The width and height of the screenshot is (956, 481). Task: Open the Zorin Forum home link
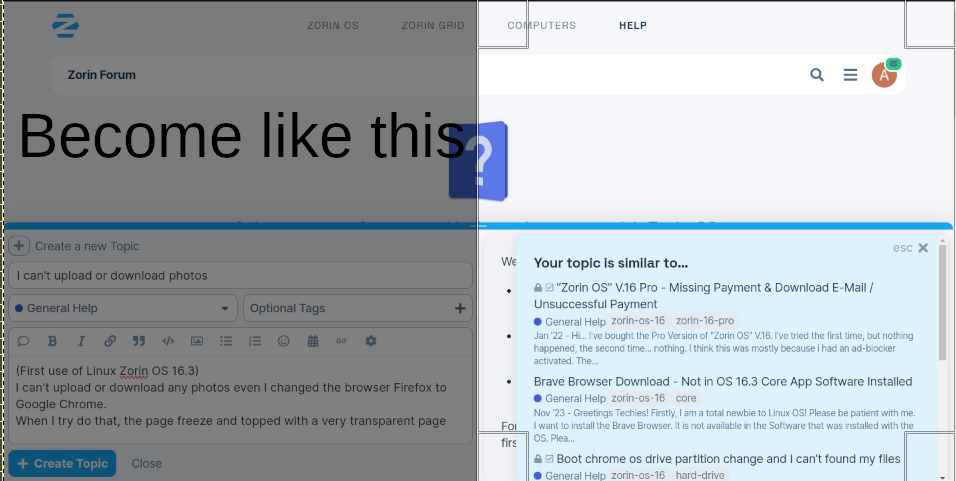pyautogui.click(x=102, y=75)
